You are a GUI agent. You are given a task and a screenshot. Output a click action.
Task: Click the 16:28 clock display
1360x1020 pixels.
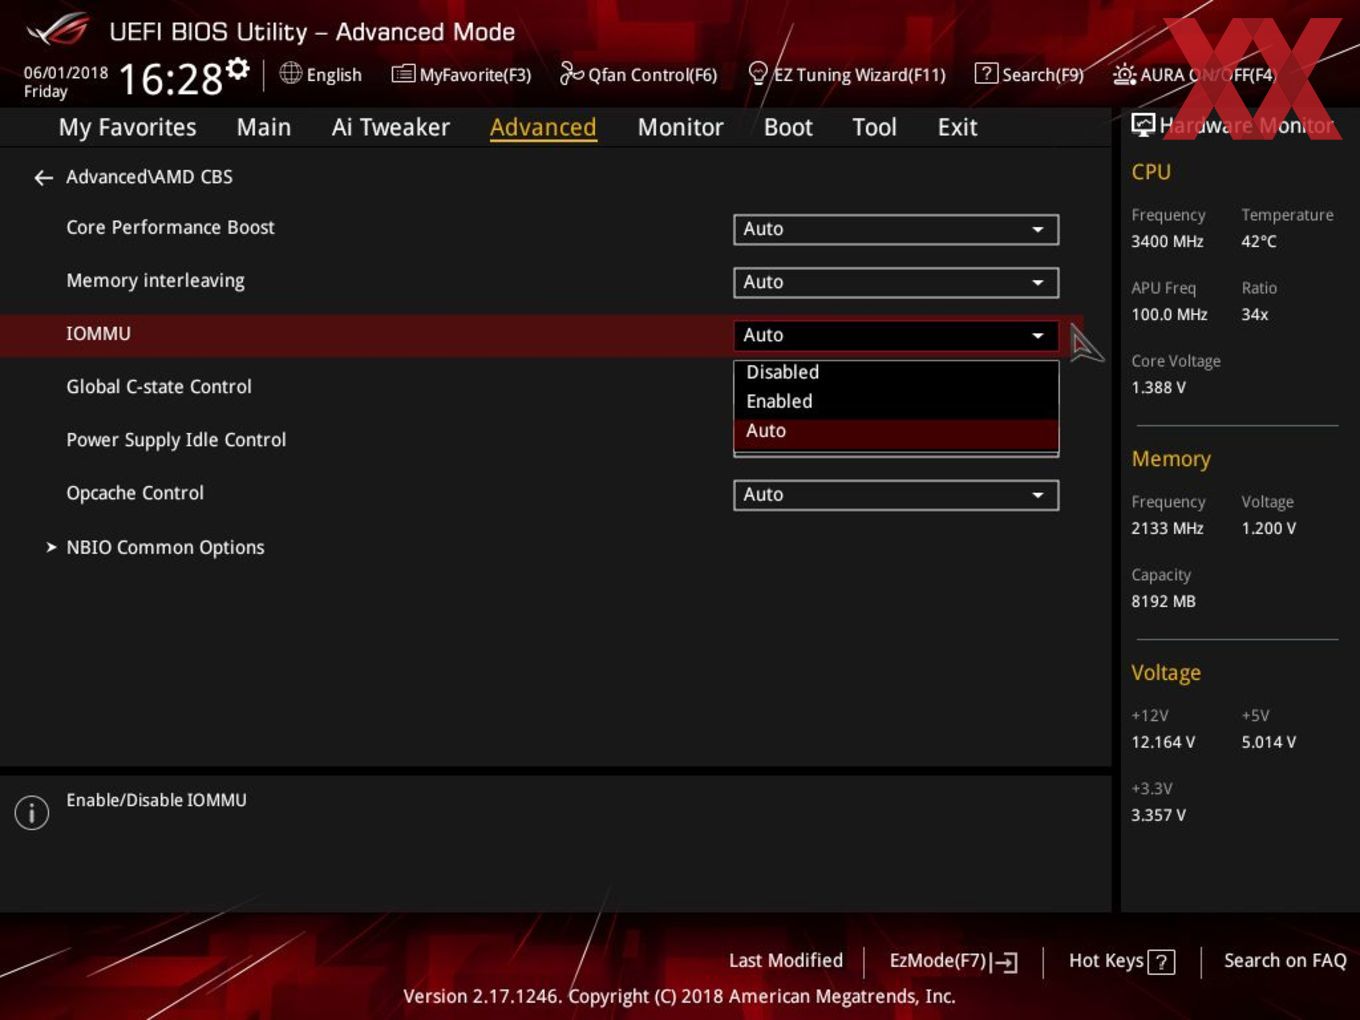(x=171, y=78)
